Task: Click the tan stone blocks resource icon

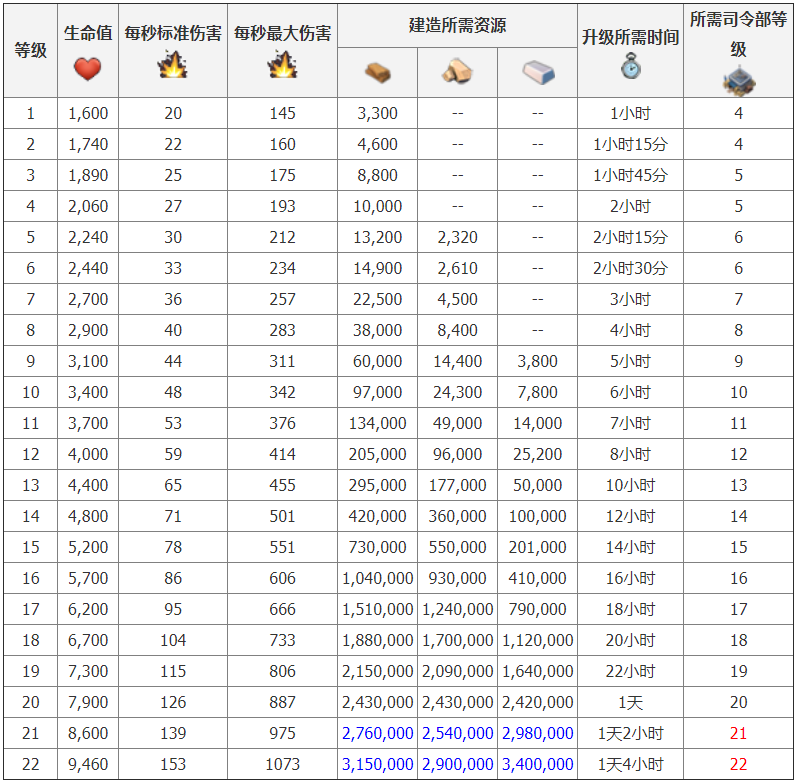Action: coord(457,72)
